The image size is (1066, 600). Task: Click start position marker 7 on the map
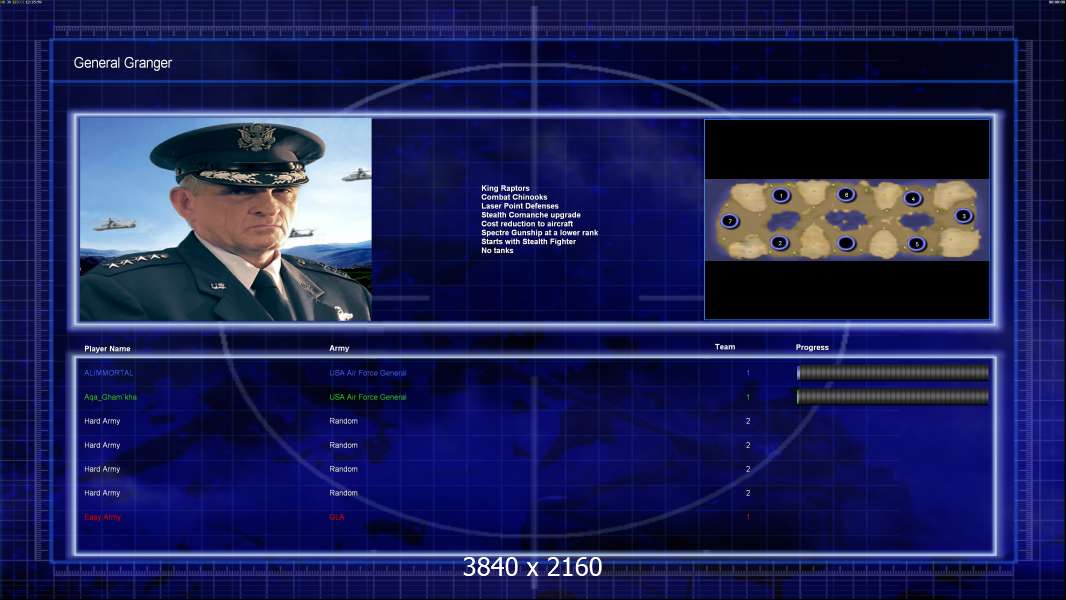[x=729, y=221]
